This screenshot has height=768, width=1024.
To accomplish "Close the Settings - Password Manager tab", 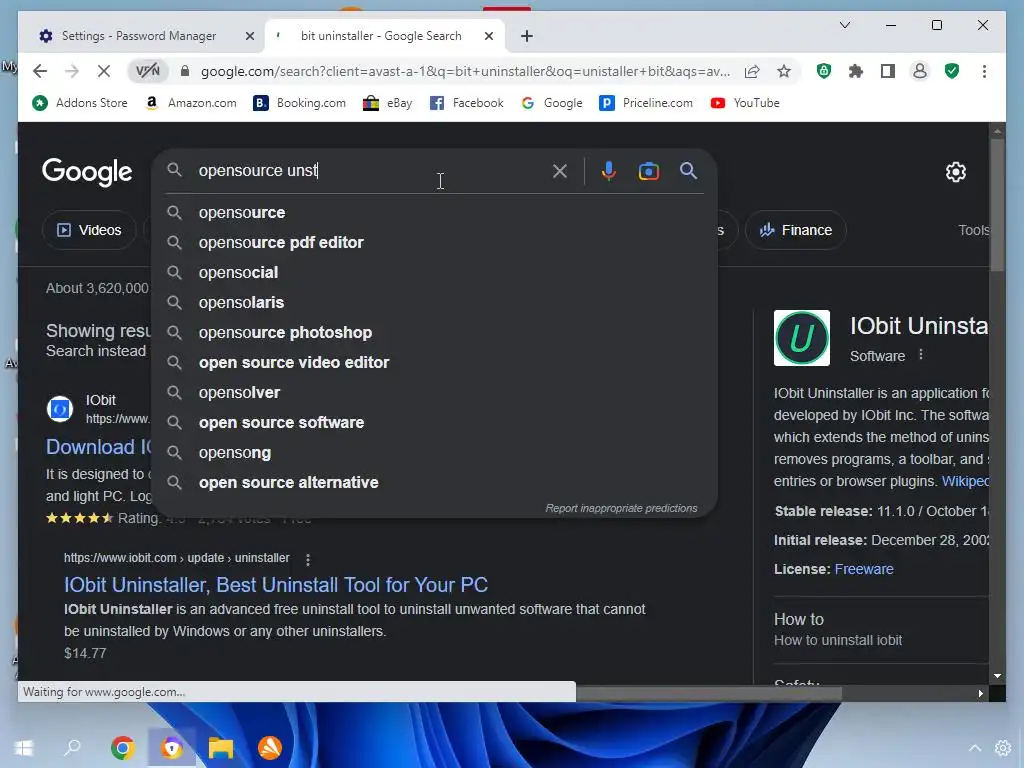I will (249, 36).
